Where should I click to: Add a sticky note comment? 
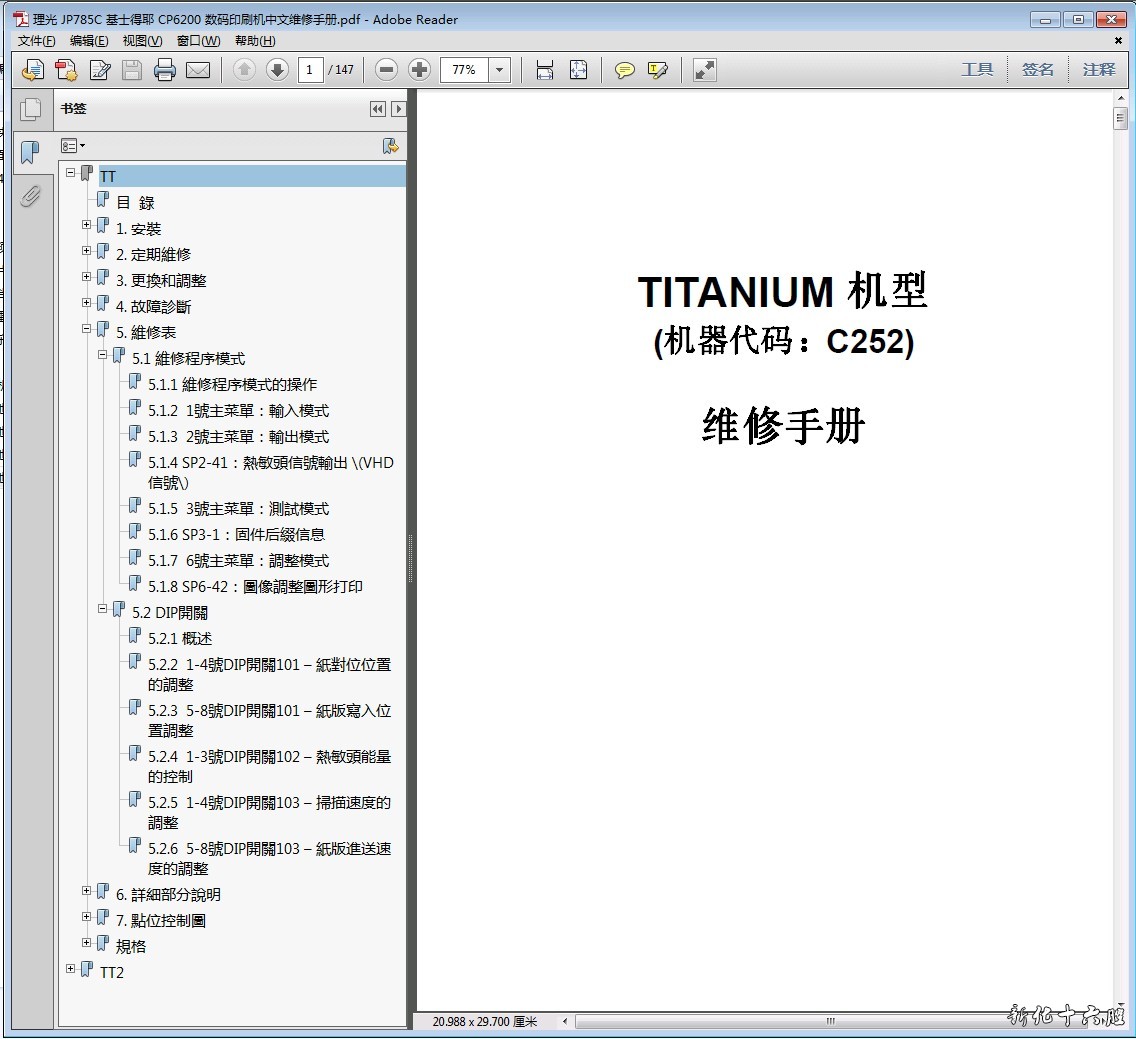tap(625, 70)
